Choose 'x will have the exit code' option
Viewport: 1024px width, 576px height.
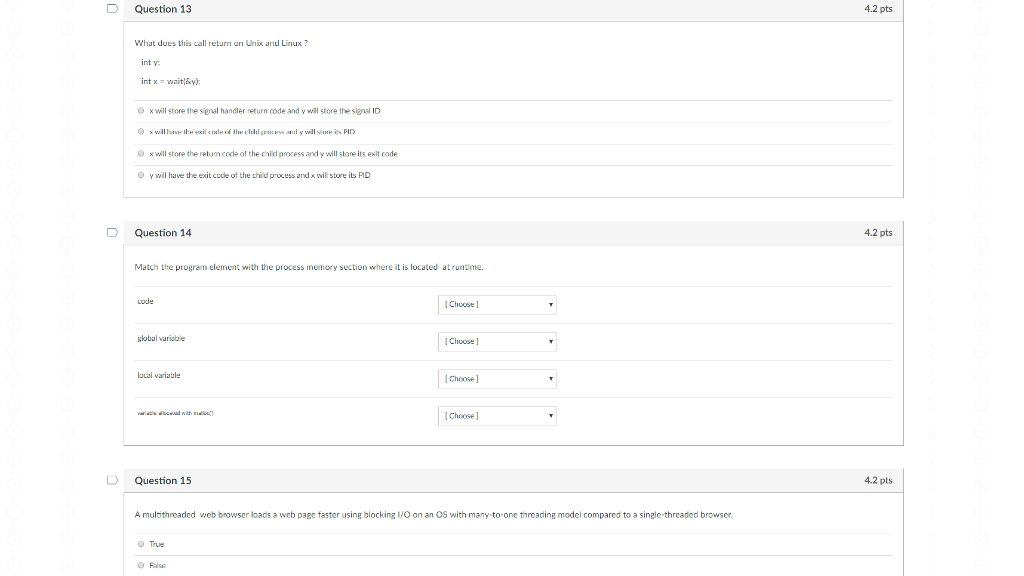click(x=142, y=132)
